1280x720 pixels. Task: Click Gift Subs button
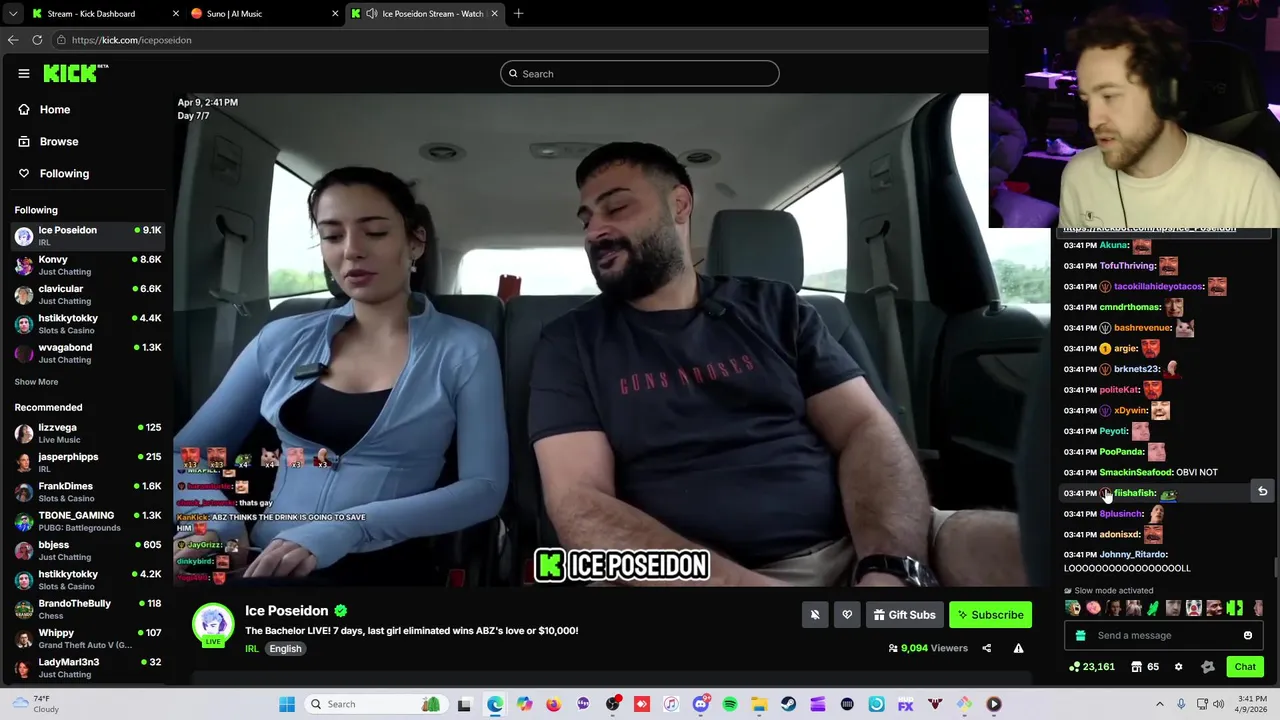(904, 615)
